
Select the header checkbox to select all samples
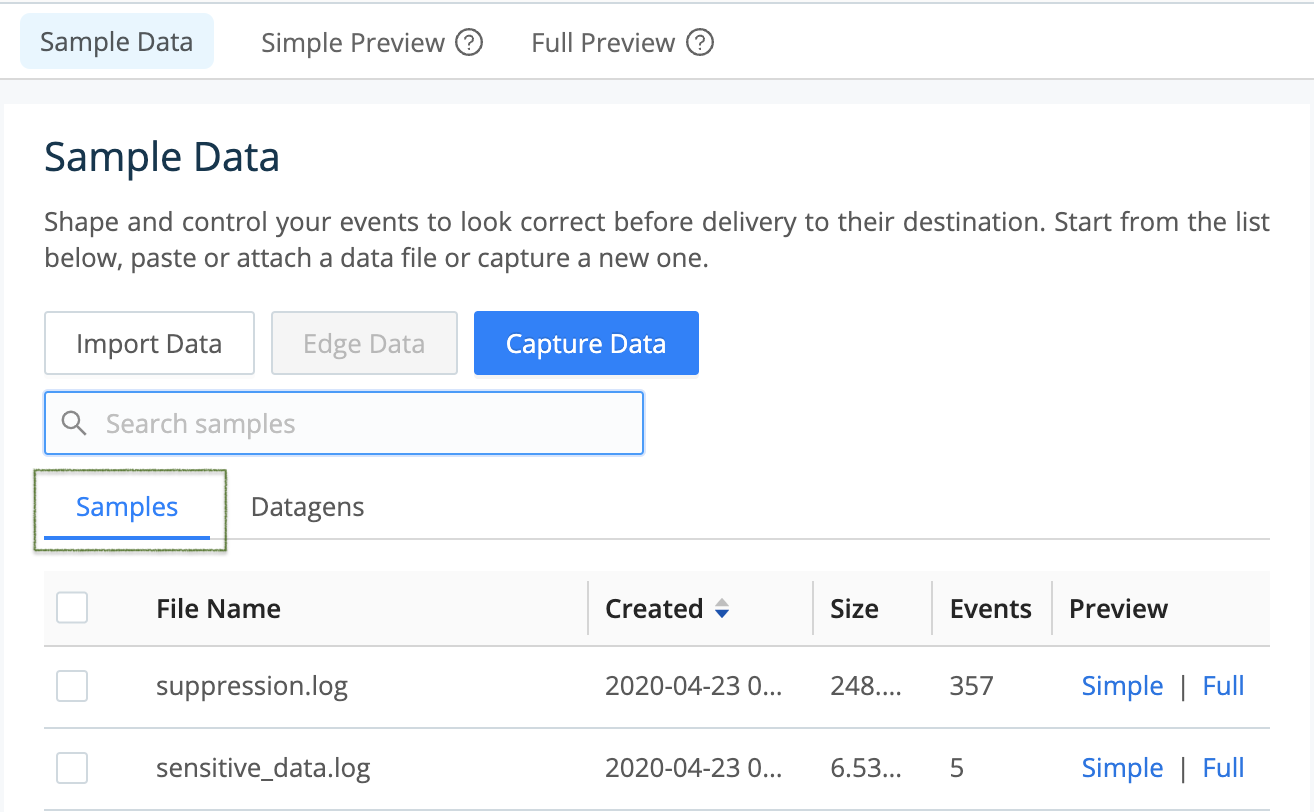click(x=71, y=607)
